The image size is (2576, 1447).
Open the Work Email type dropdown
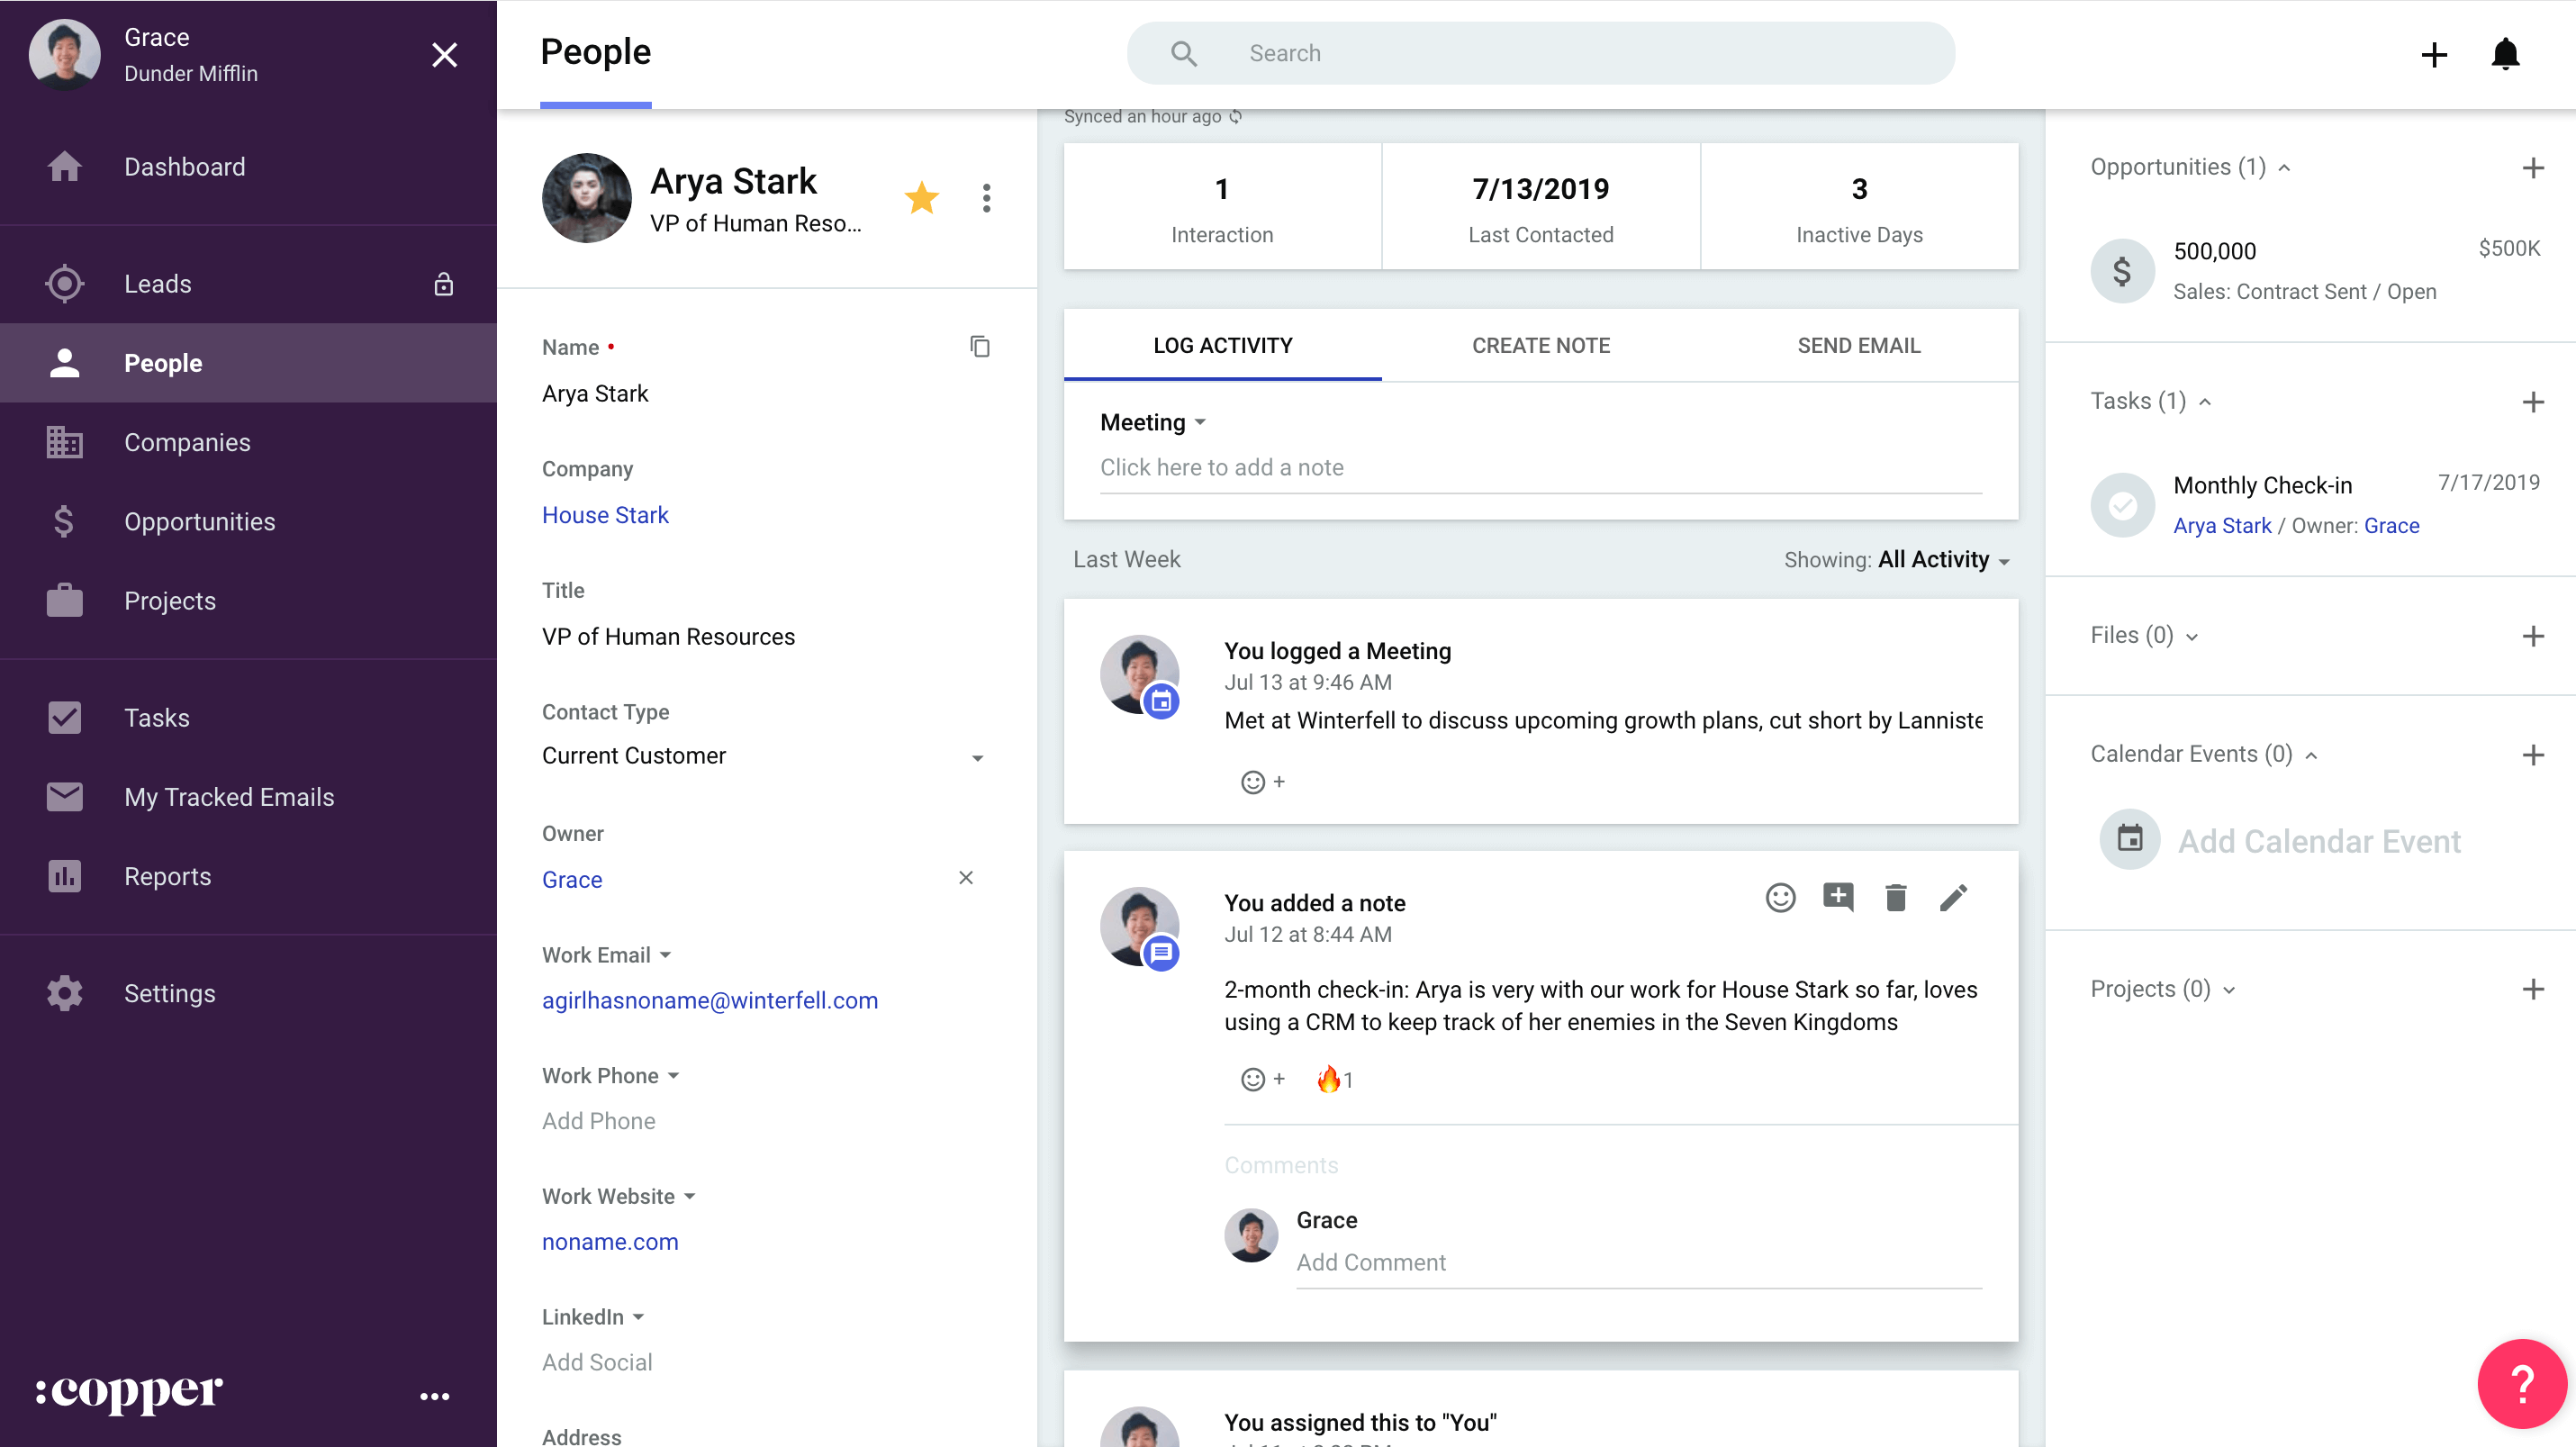click(606, 955)
